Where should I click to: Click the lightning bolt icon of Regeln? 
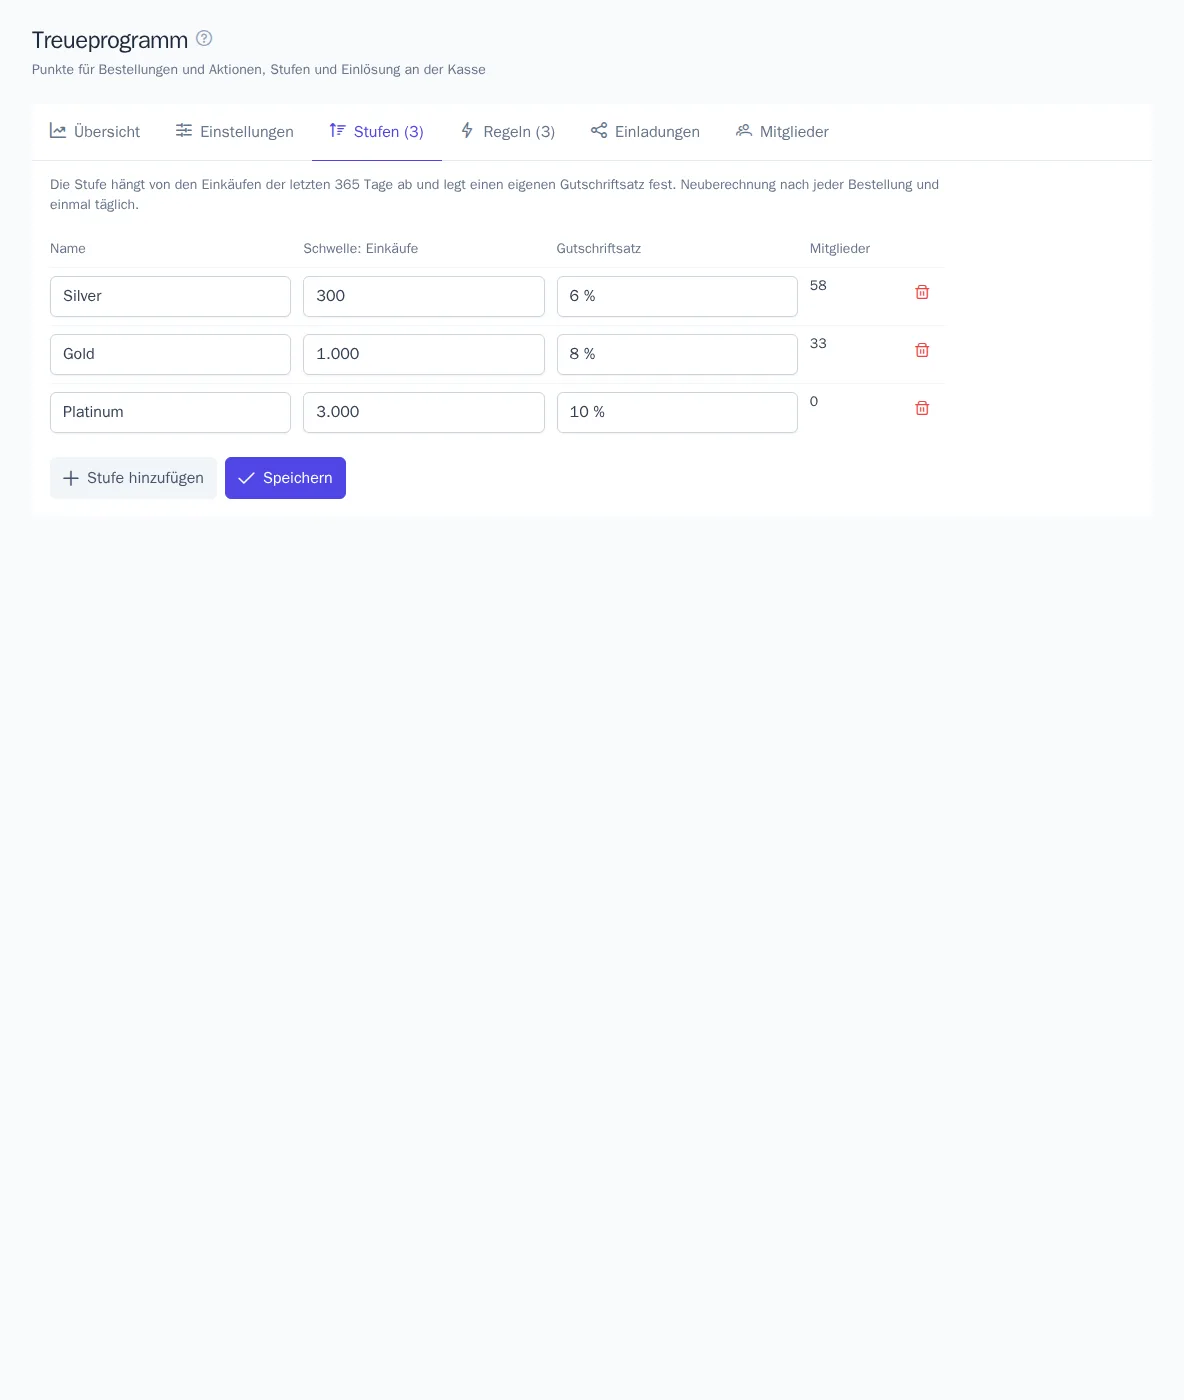tap(467, 131)
